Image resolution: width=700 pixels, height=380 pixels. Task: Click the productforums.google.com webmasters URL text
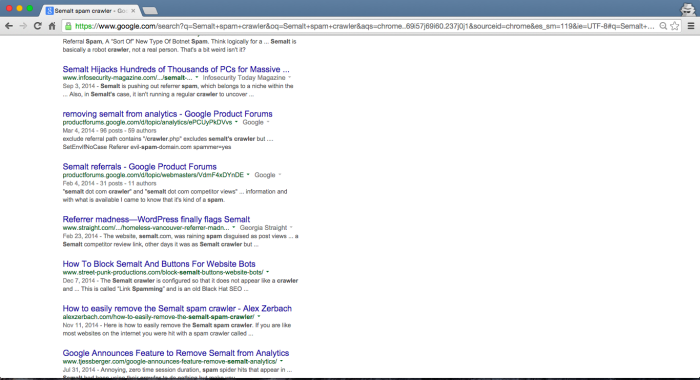[153, 175]
